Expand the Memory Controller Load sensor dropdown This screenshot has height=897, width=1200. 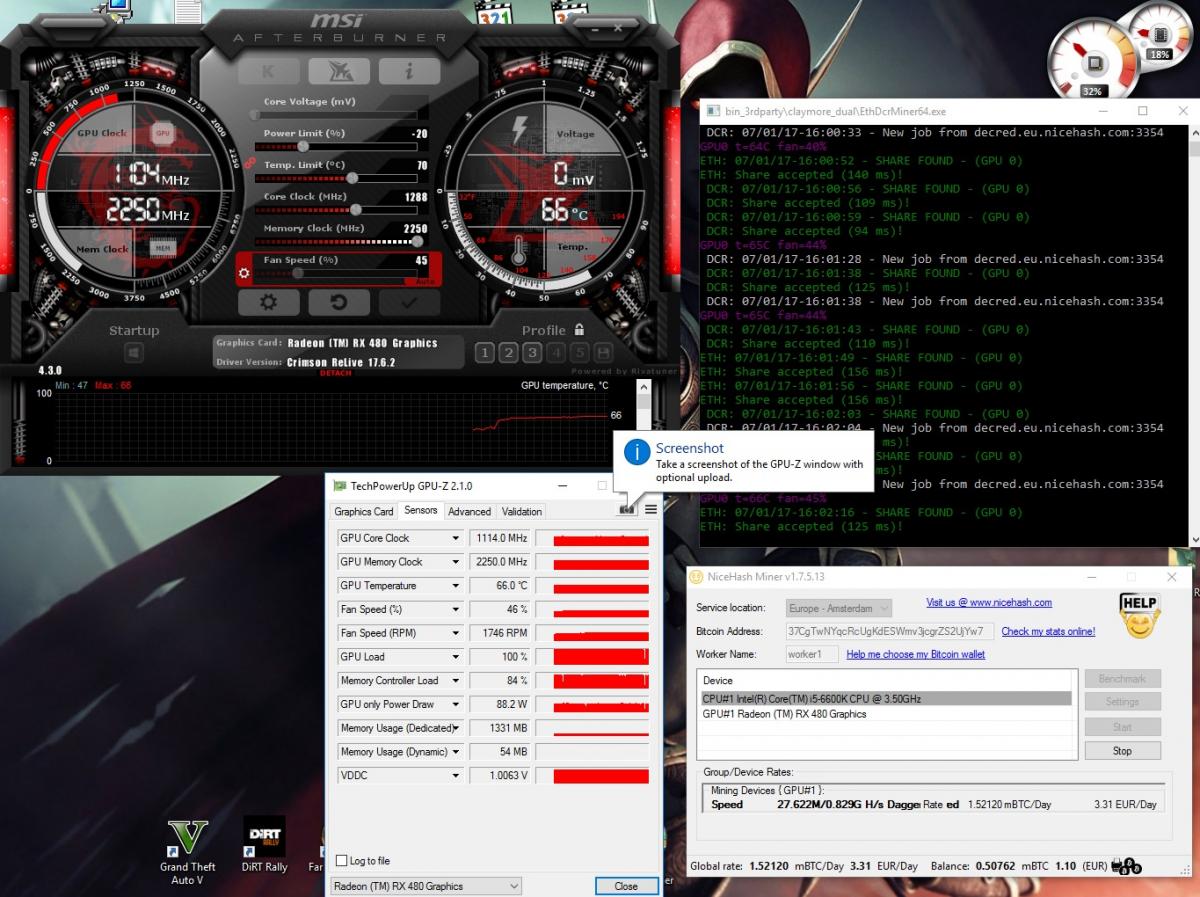click(x=456, y=681)
